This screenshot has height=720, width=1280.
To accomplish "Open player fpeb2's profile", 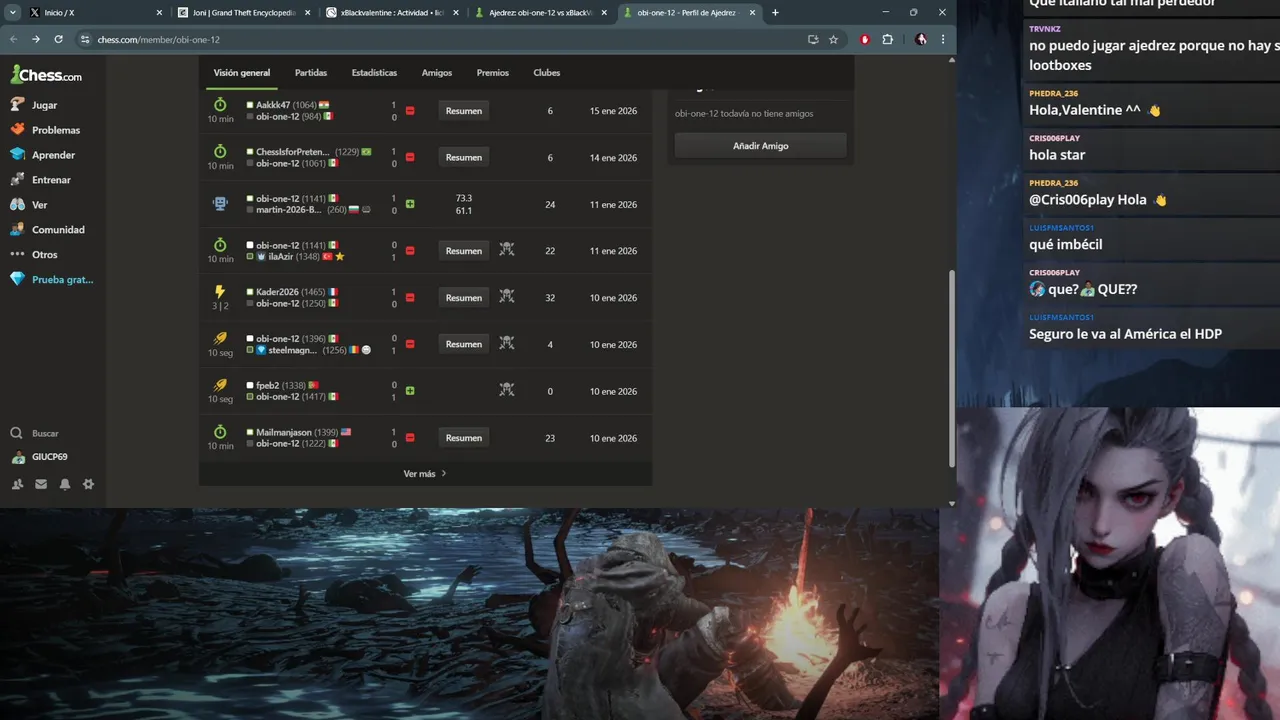I will point(267,385).
